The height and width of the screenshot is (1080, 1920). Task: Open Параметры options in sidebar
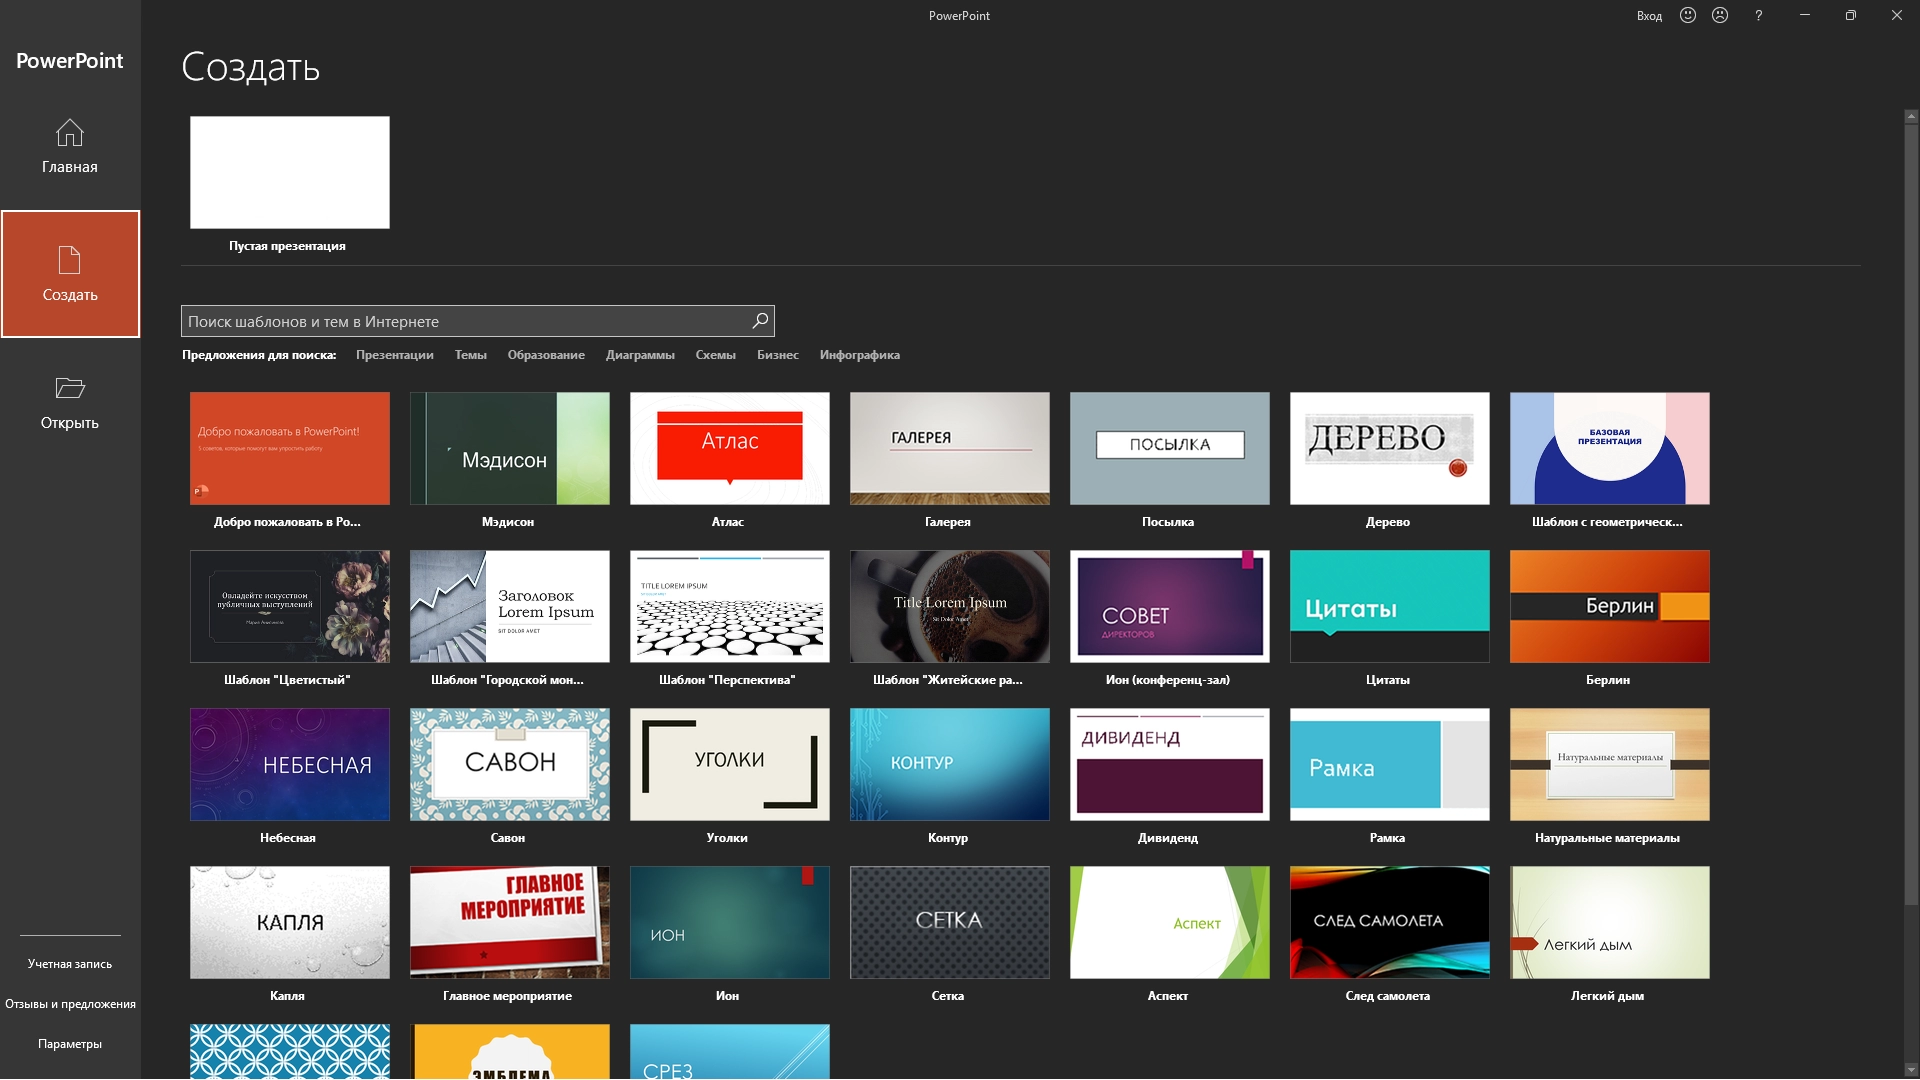pos(70,1044)
